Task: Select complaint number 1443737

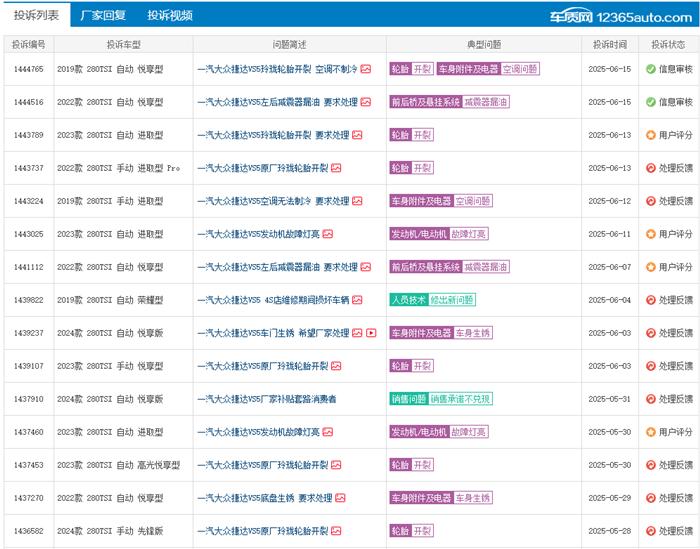Action: (x=29, y=168)
